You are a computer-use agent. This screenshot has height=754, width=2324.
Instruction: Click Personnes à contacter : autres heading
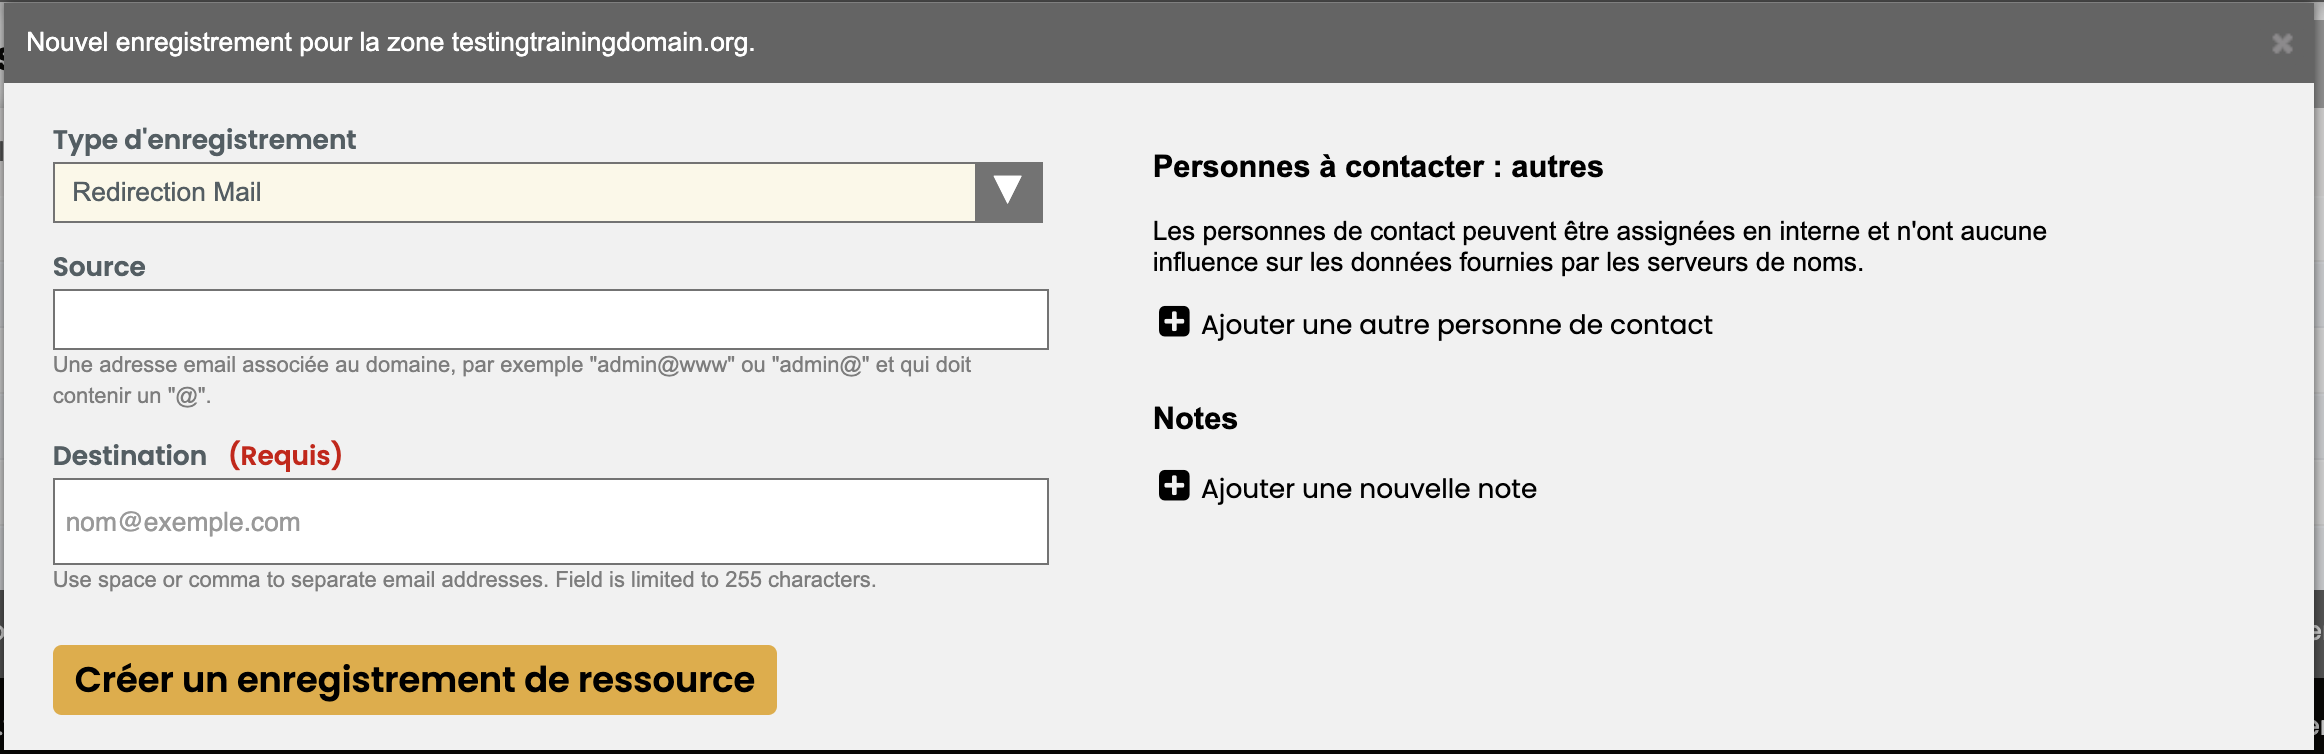point(1378,167)
